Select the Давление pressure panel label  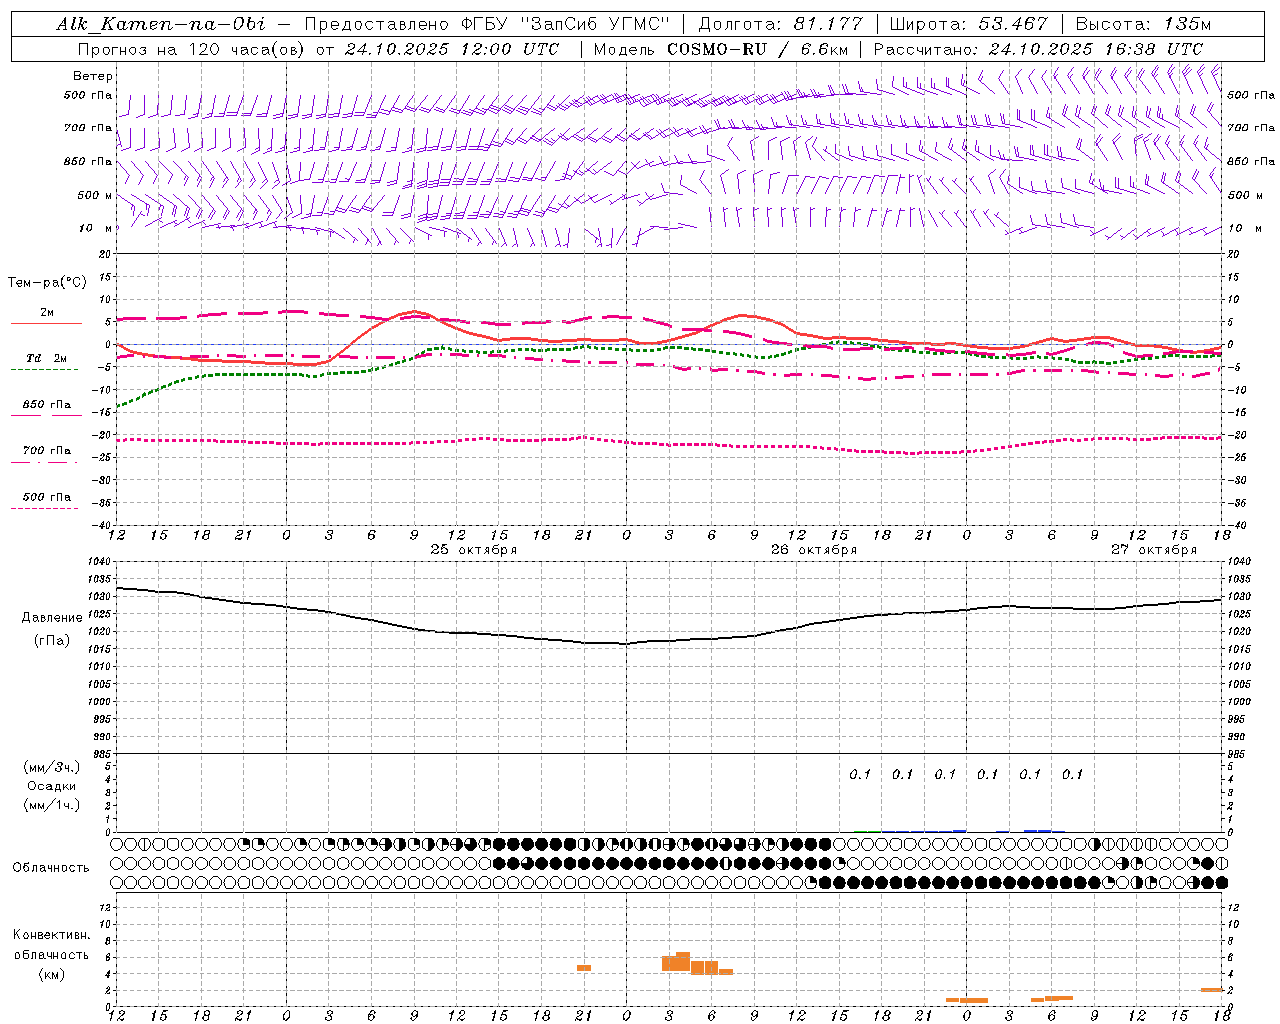click(x=52, y=618)
